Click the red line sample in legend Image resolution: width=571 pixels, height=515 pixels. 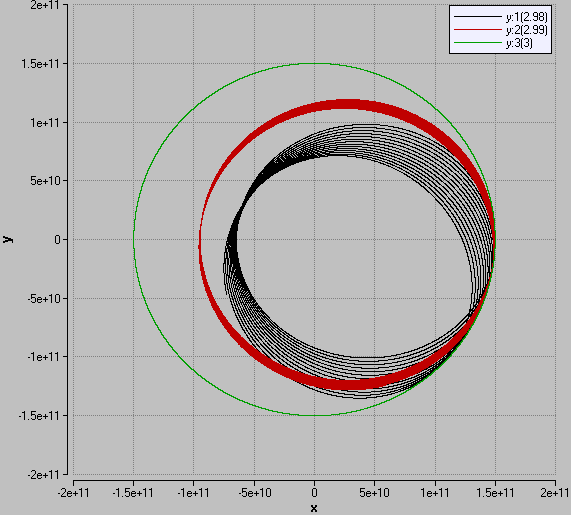(x=478, y=30)
